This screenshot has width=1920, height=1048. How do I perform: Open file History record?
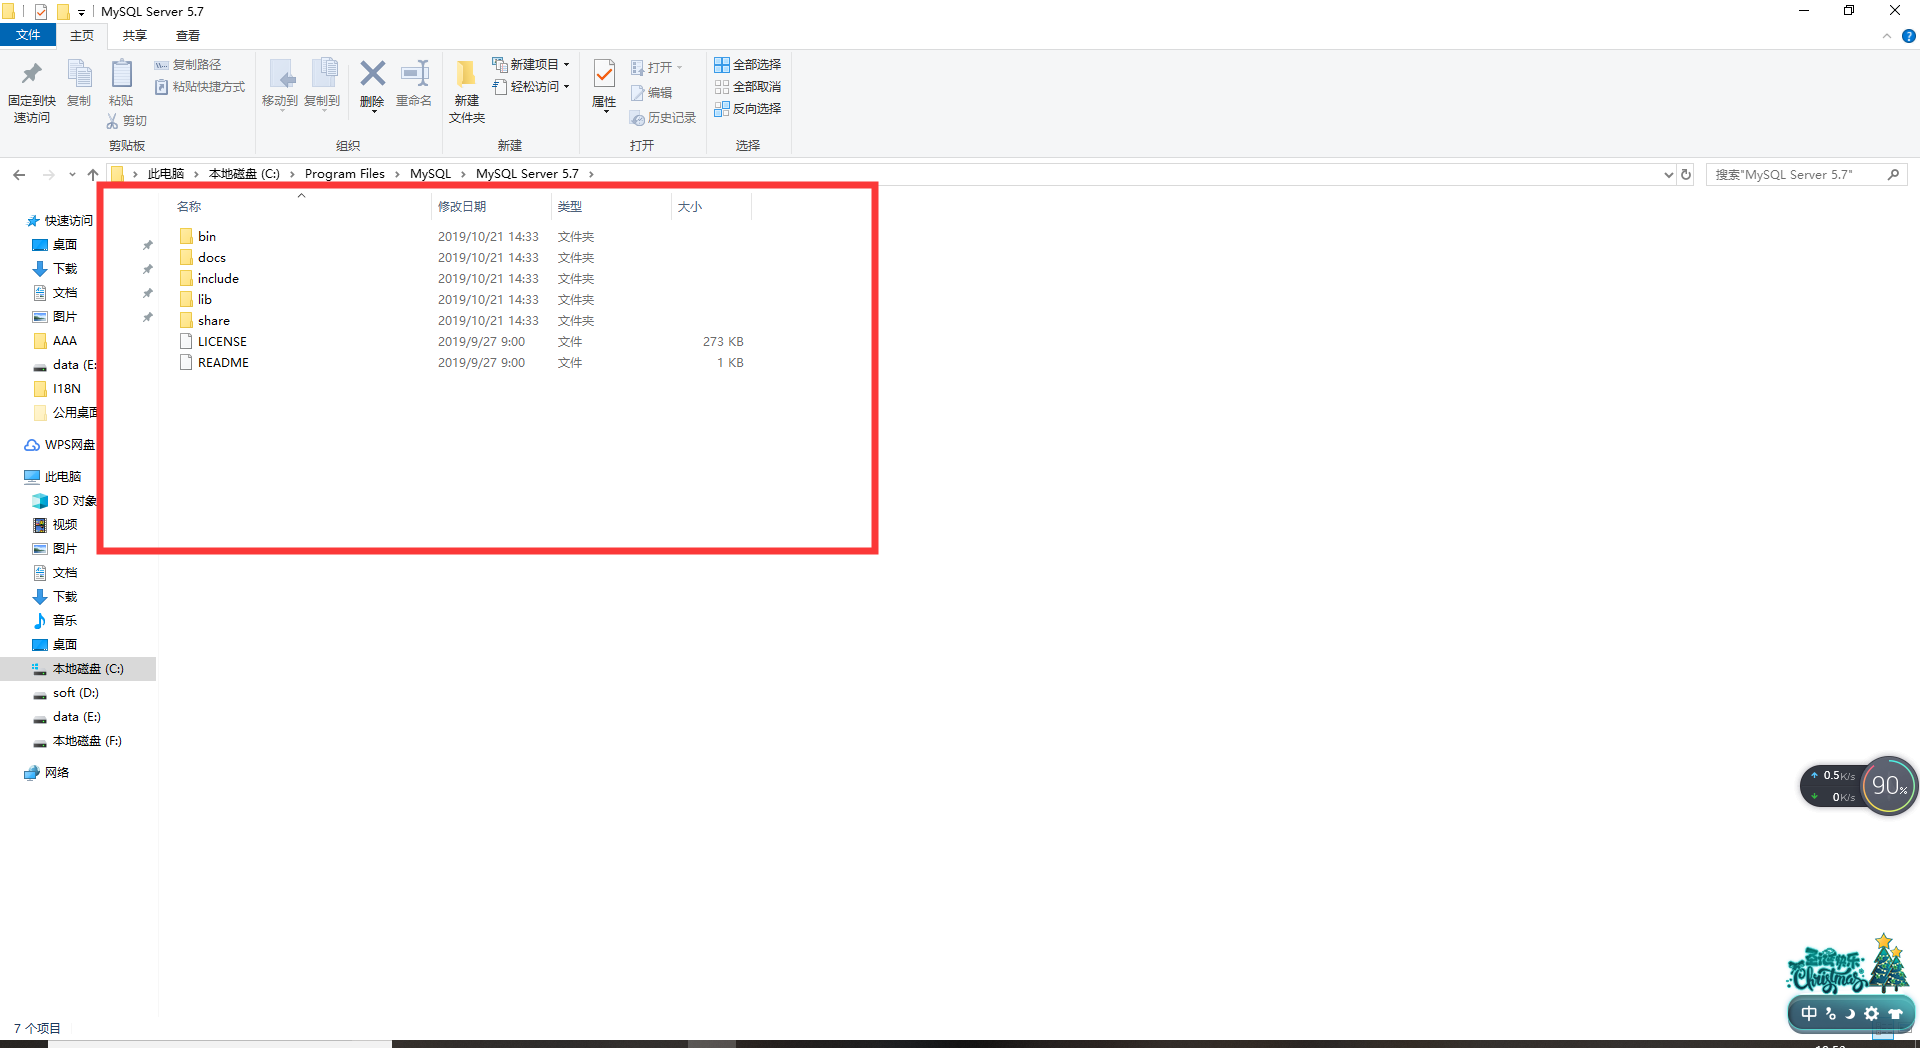click(663, 118)
